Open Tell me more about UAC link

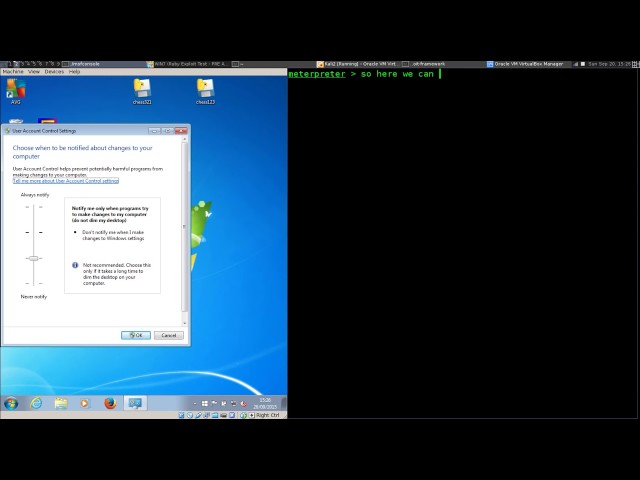tap(66, 180)
